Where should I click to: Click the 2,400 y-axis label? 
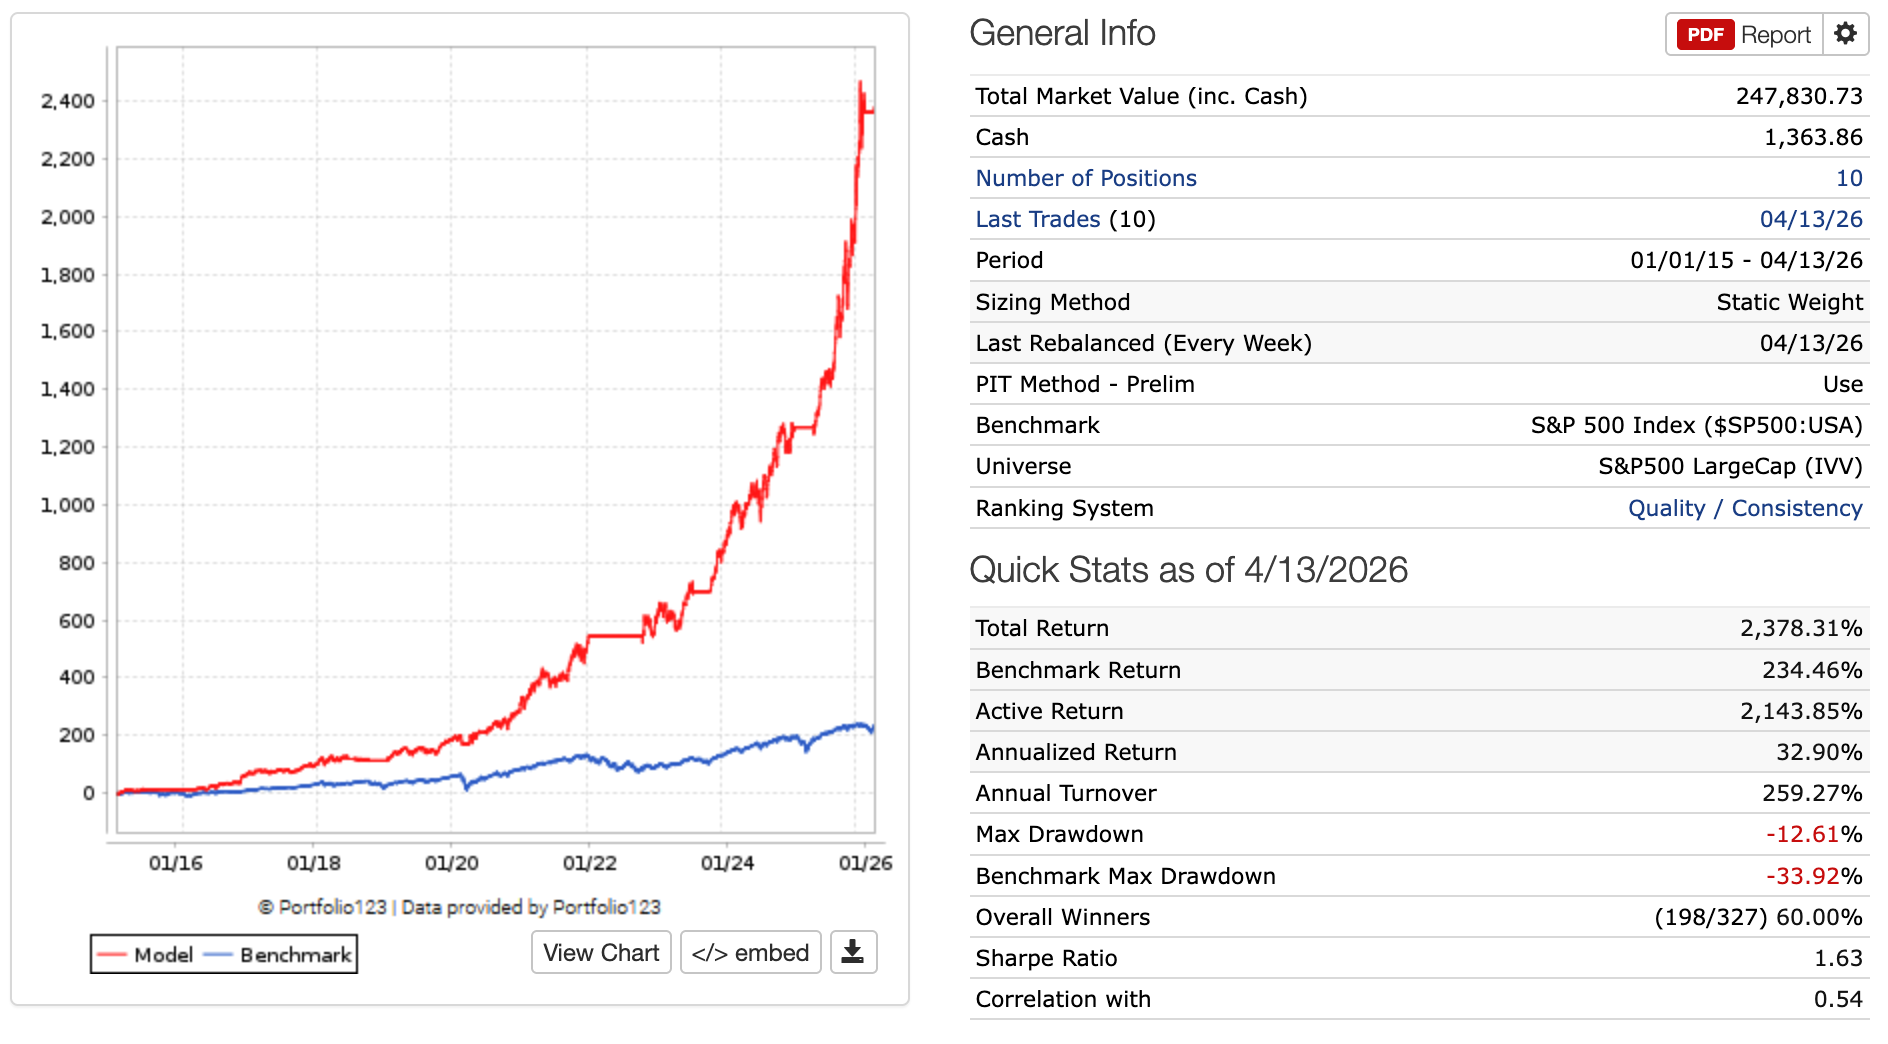(68, 101)
